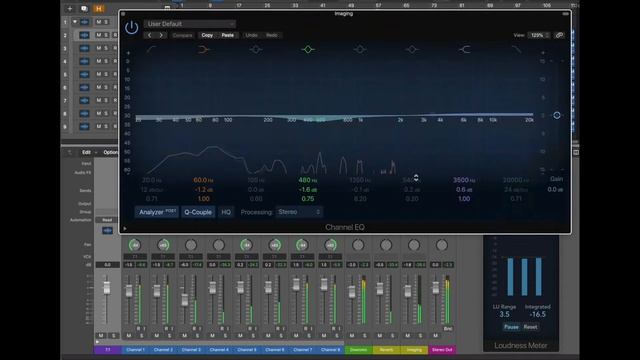Screen dimensions: 640x360
Task: Click the Imaging strip pan knob
Action: [414, 245]
